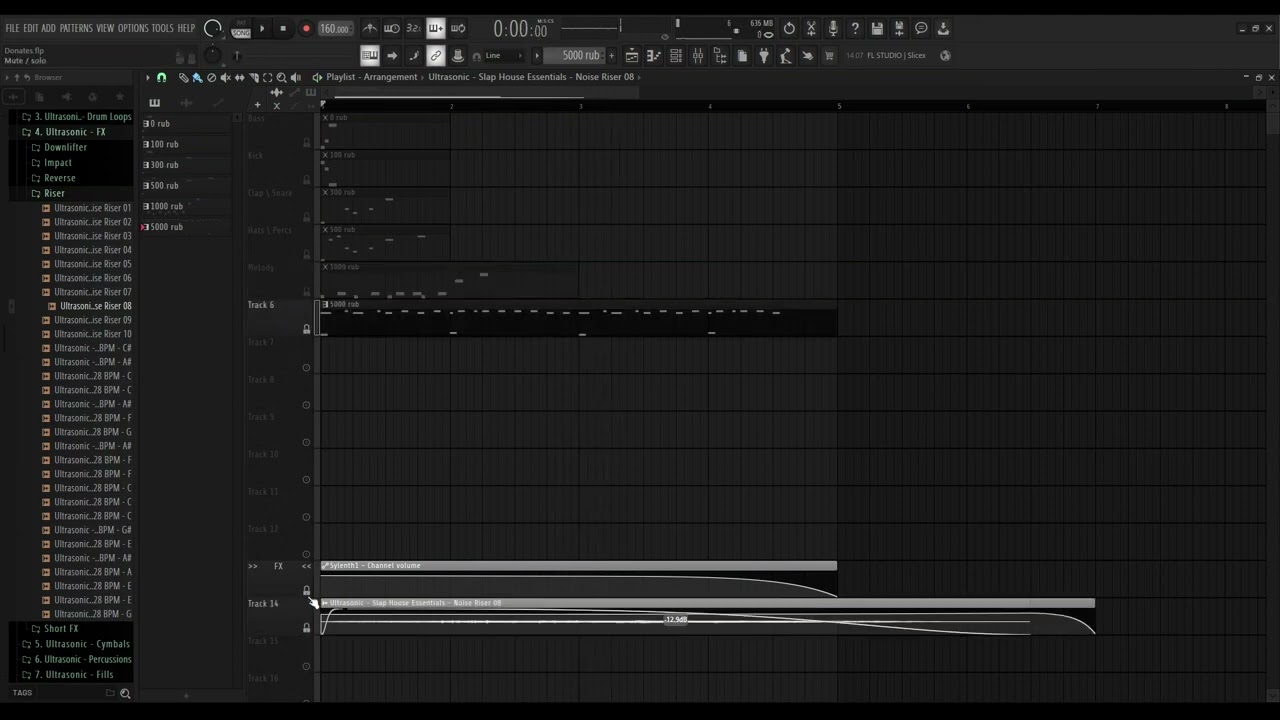Start playback with the Play button
1280x720 pixels.
coord(262,28)
